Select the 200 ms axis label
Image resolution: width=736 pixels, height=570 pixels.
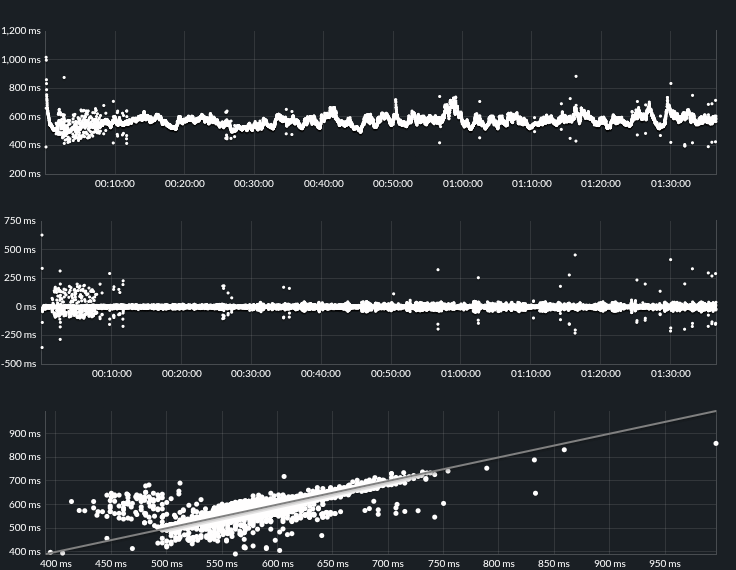pyautogui.click(x=25, y=174)
